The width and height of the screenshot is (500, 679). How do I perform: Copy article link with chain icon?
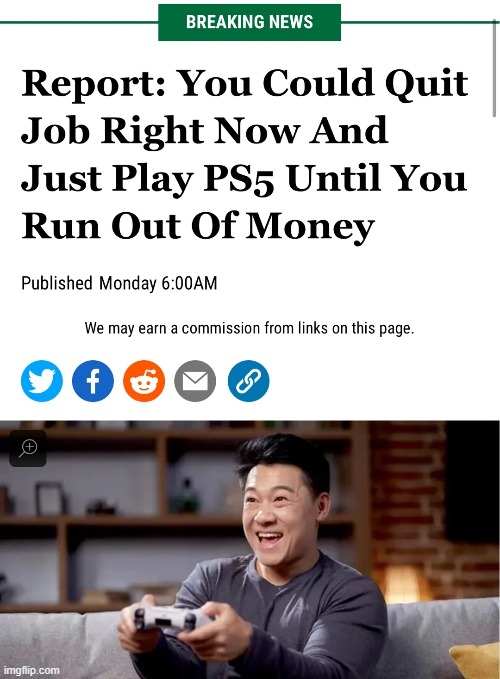tap(248, 381)
